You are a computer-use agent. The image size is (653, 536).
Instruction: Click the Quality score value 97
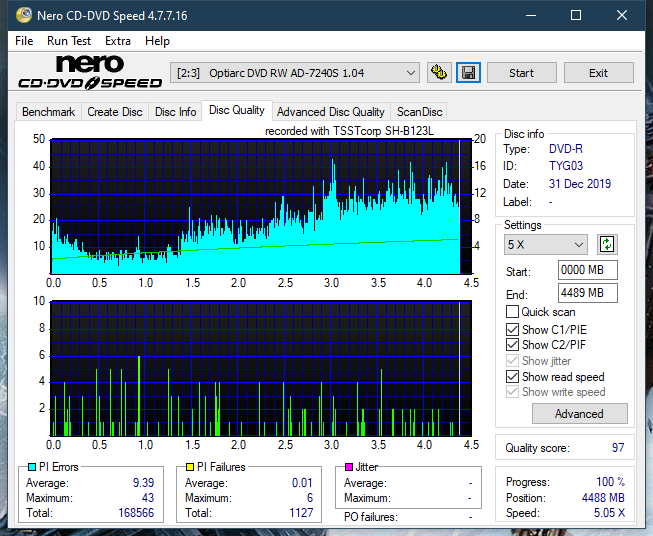[618, 448]
